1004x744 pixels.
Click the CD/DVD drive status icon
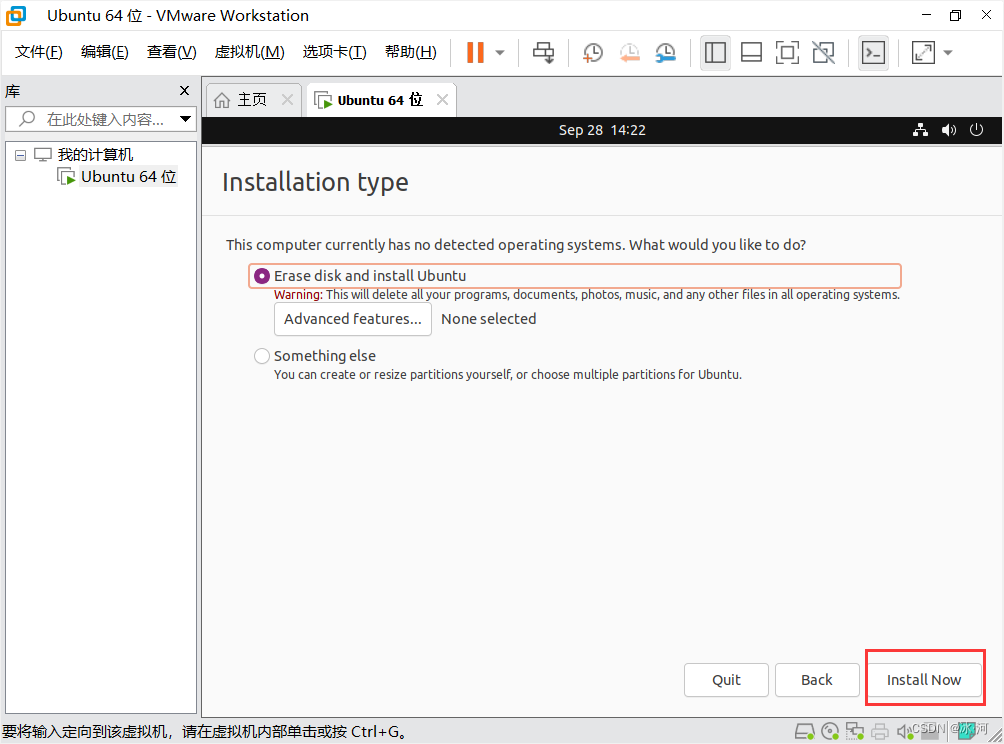(830, 731)
